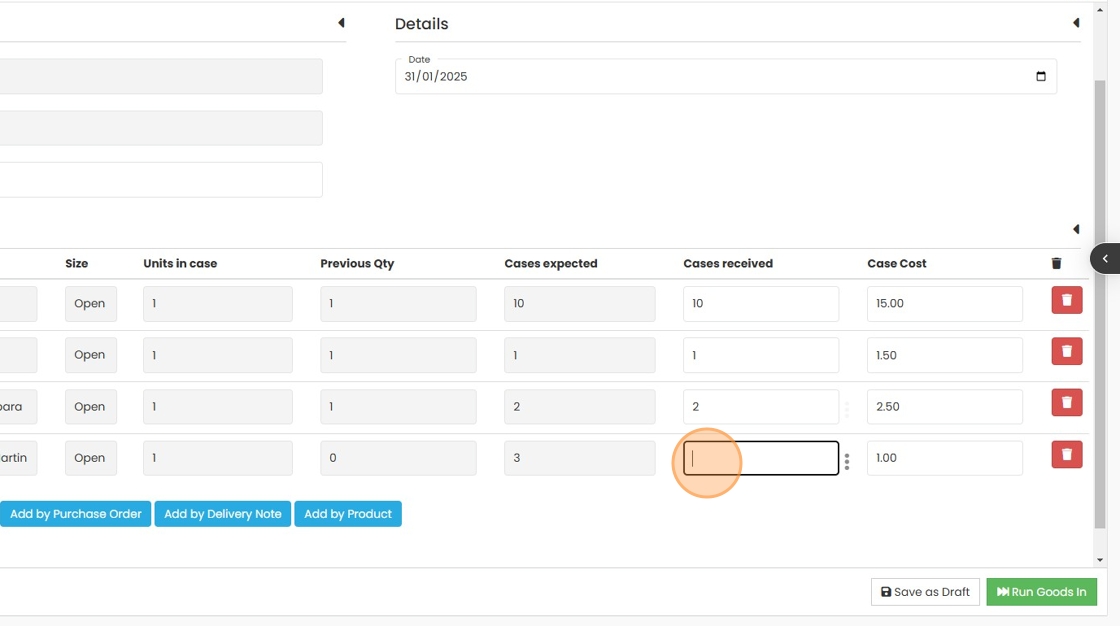Edit the Cases received field containing 10
This screenshot has width=1120, height=626.
[x=760, y=304]
